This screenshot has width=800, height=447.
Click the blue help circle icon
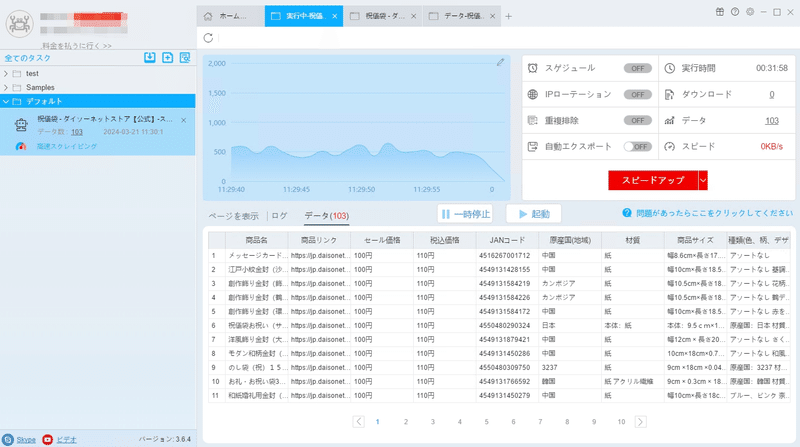(x=627, y=213)
